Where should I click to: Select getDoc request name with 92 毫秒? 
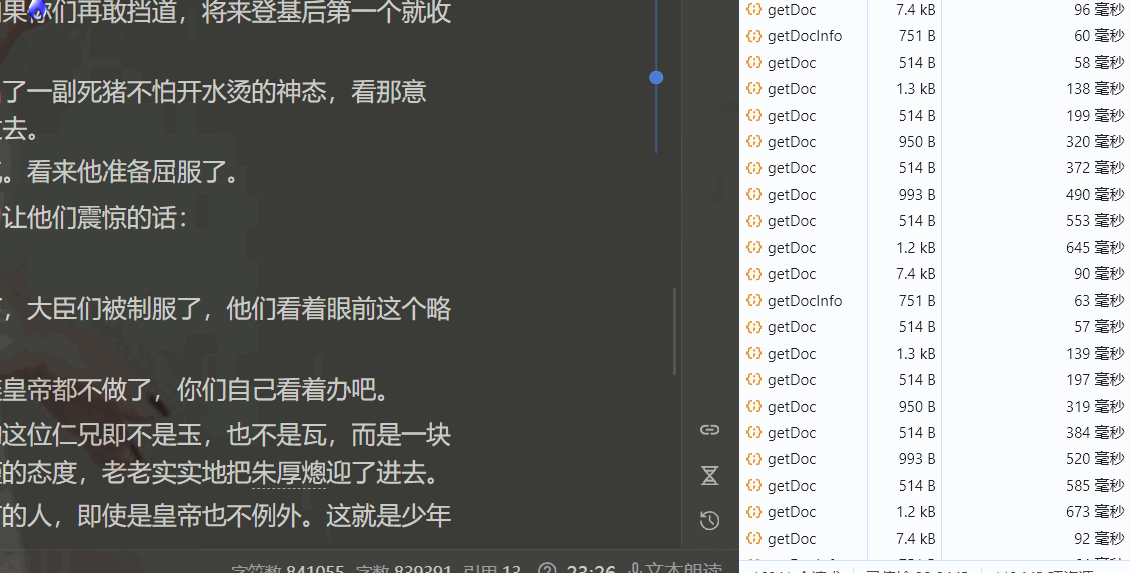[x=792, y=539]
